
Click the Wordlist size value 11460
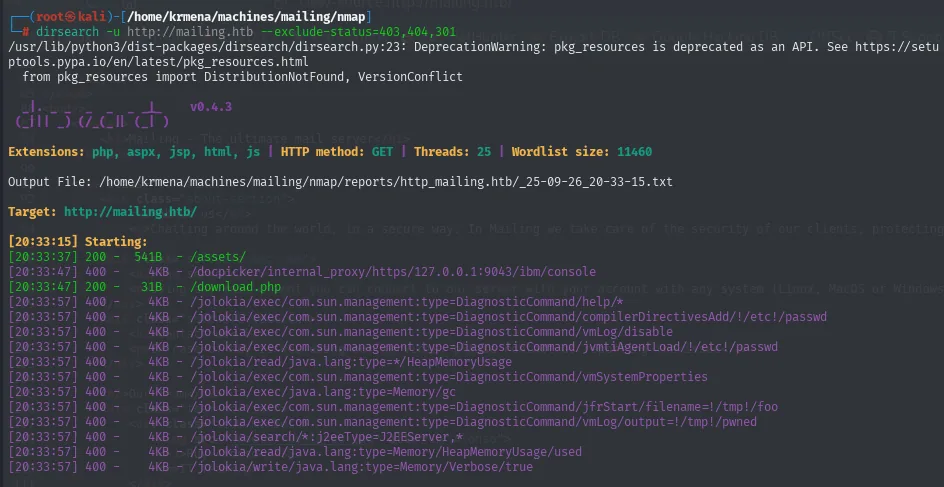(x=635, y=152)
